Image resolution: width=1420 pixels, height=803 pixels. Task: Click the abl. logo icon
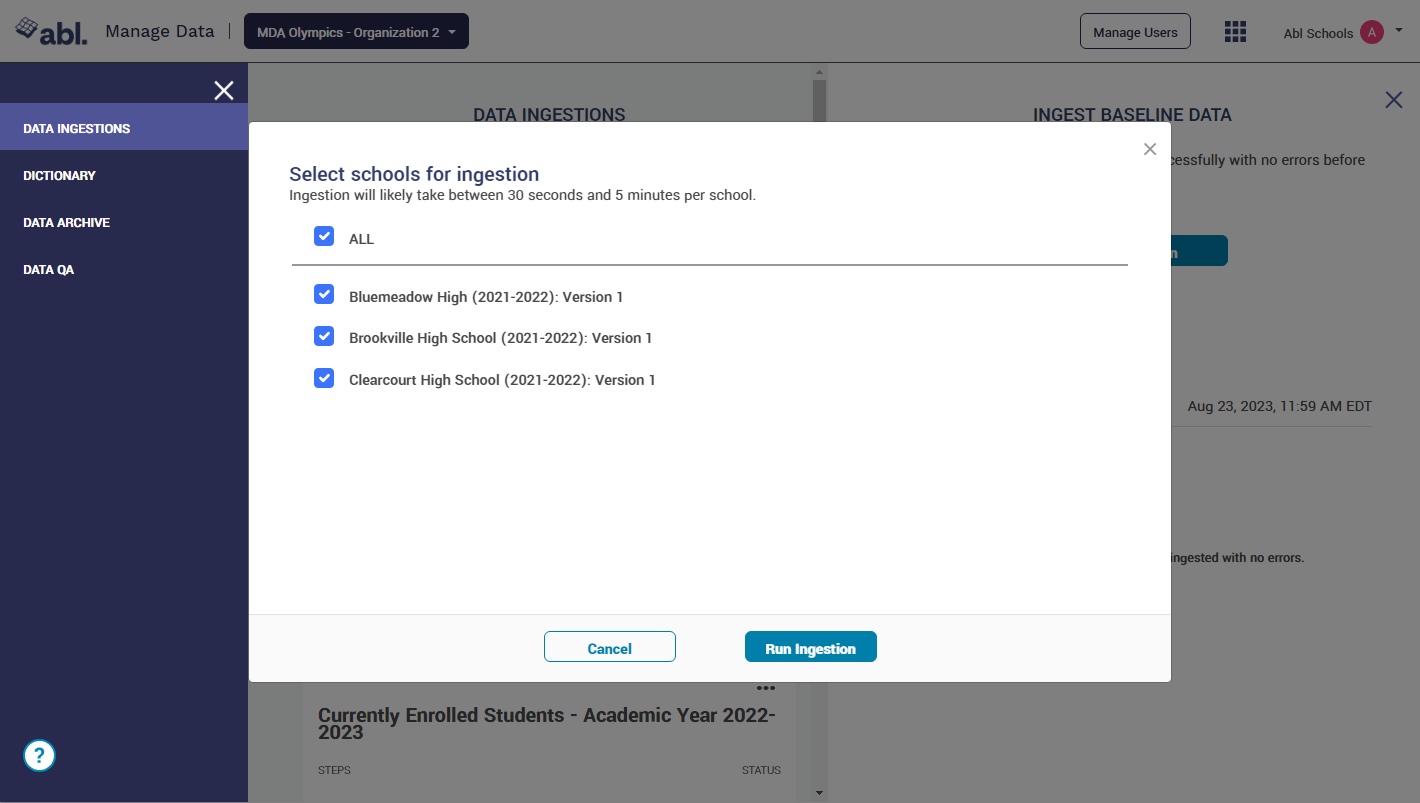[x=51, y=31]
